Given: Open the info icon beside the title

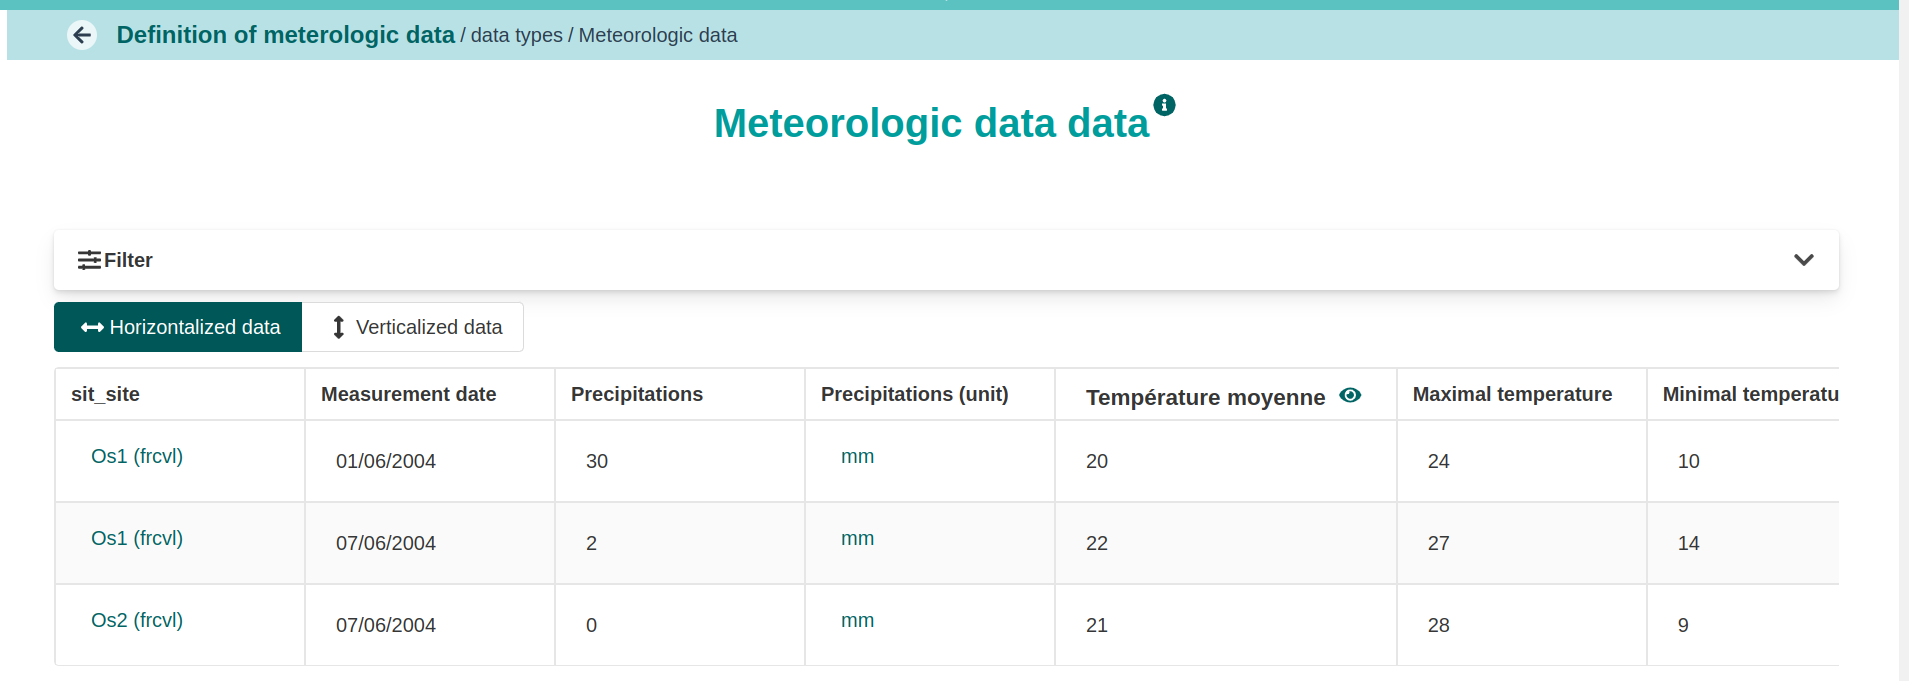Looking at the screenshot, I should point(1164,105).
